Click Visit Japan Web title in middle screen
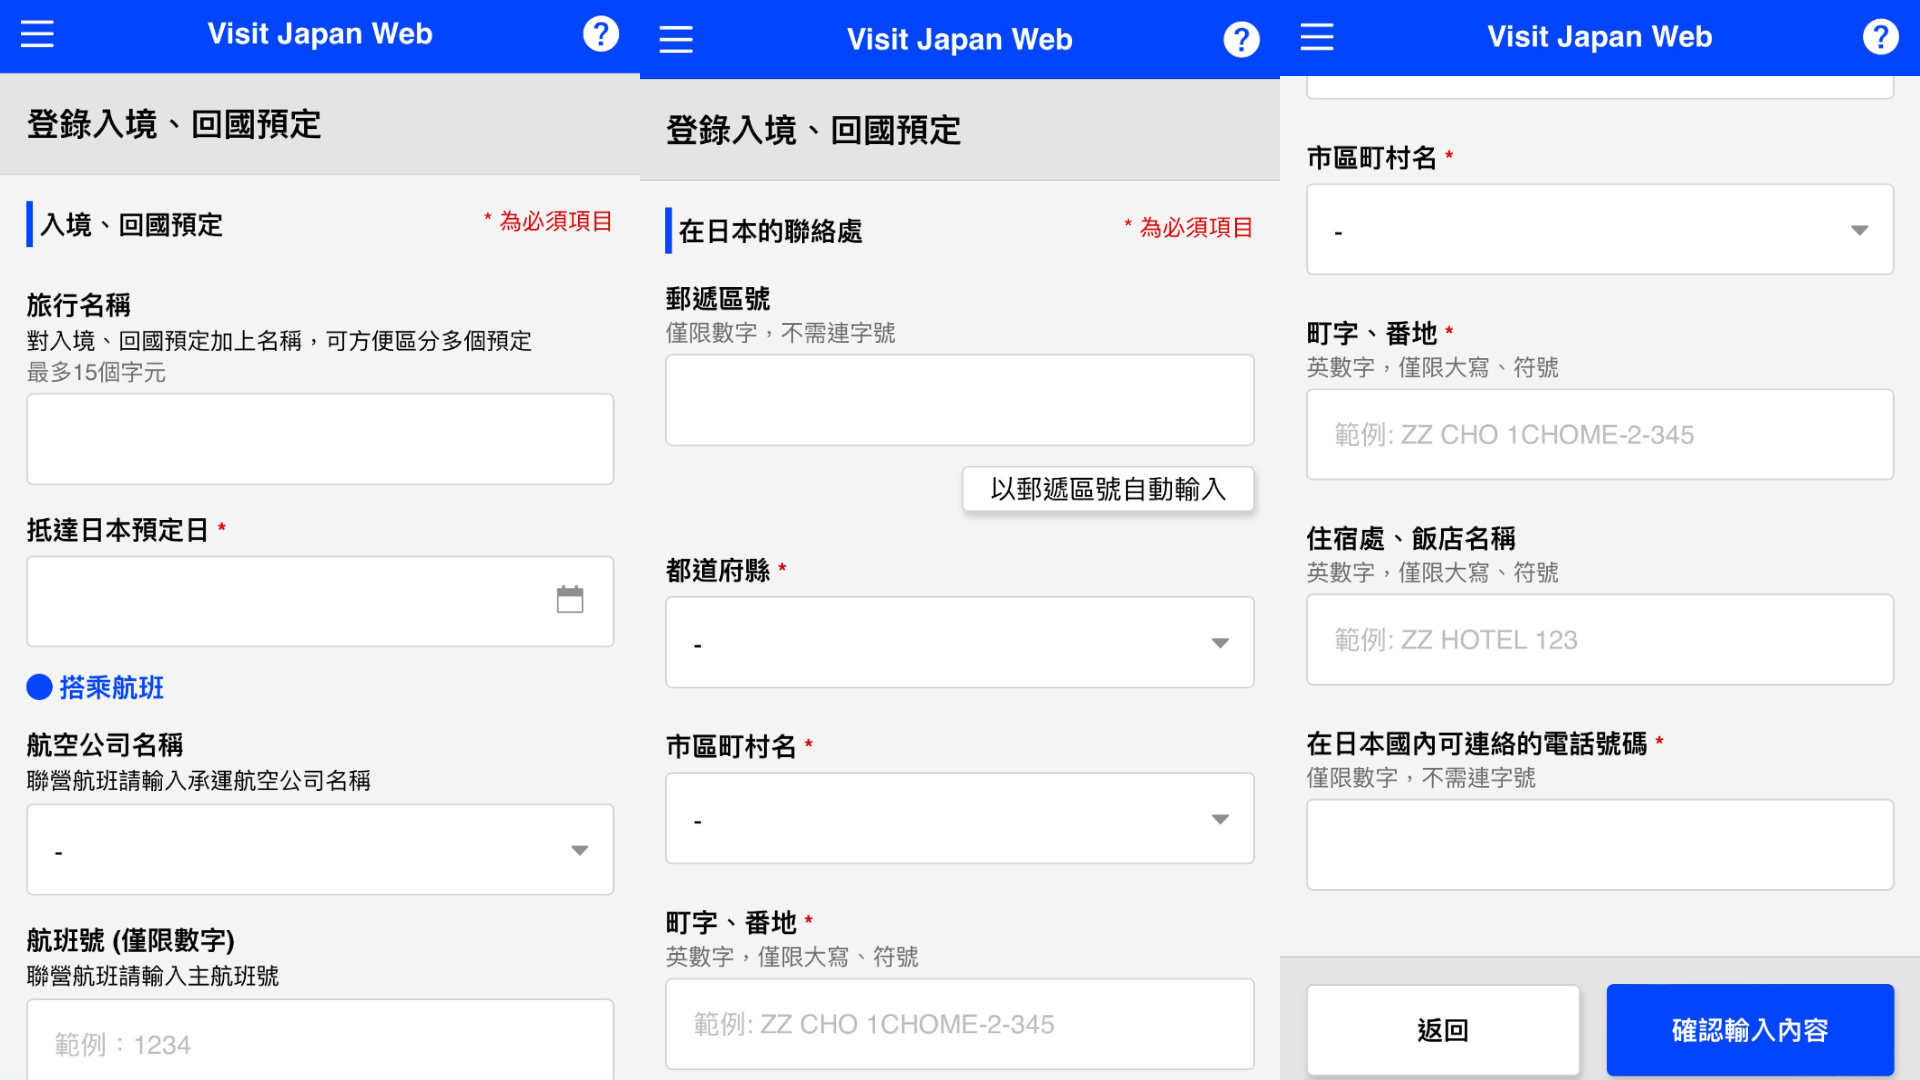The image size is (1920, 1080). [960, 40]
